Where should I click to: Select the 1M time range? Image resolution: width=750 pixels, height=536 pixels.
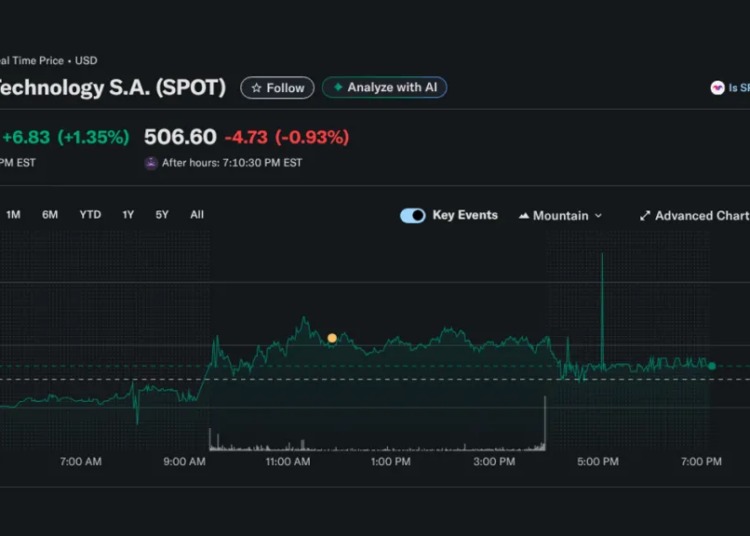[x=13, y=215]
